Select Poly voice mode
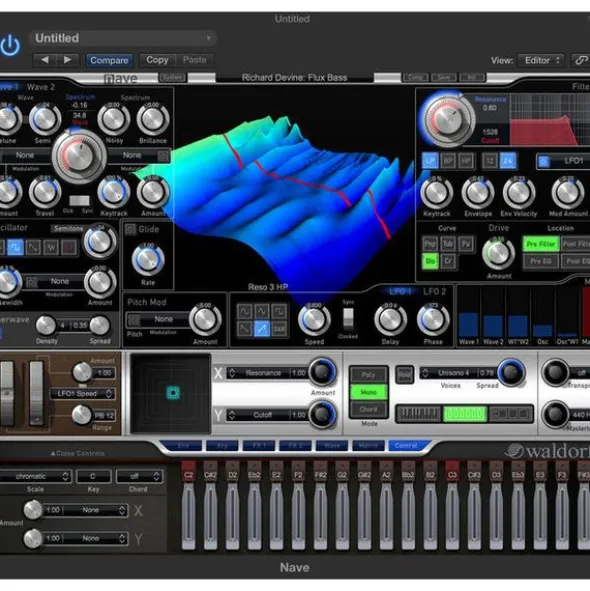 [368, 375]
